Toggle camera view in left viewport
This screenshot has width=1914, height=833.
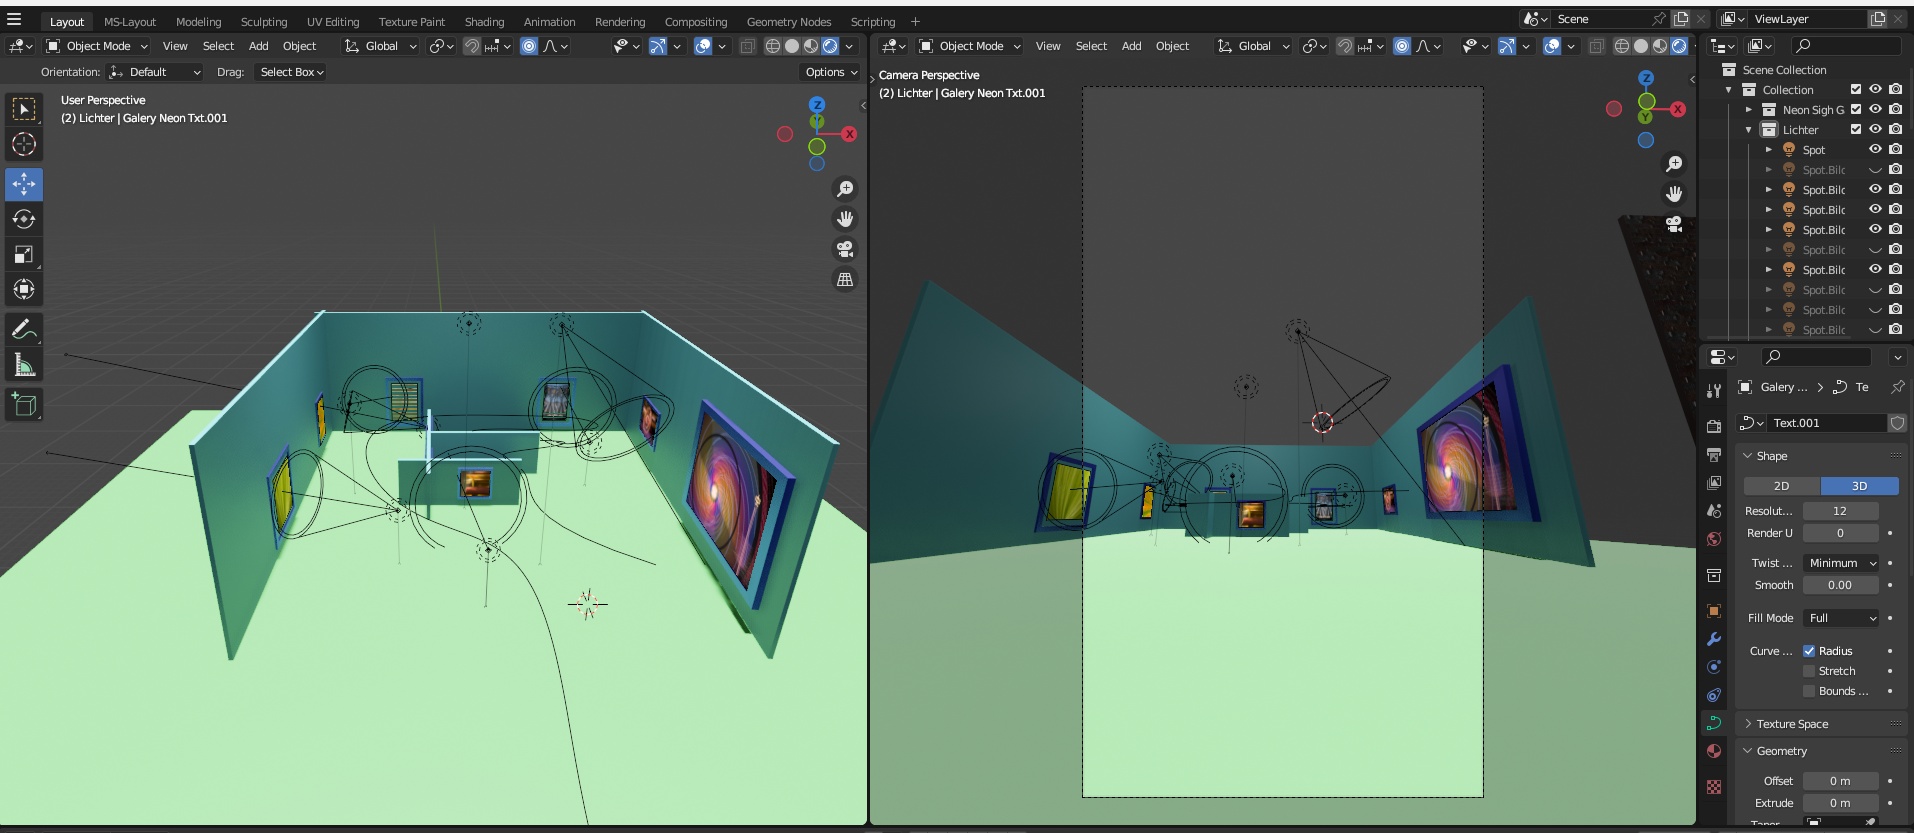[x=845, y=249]
